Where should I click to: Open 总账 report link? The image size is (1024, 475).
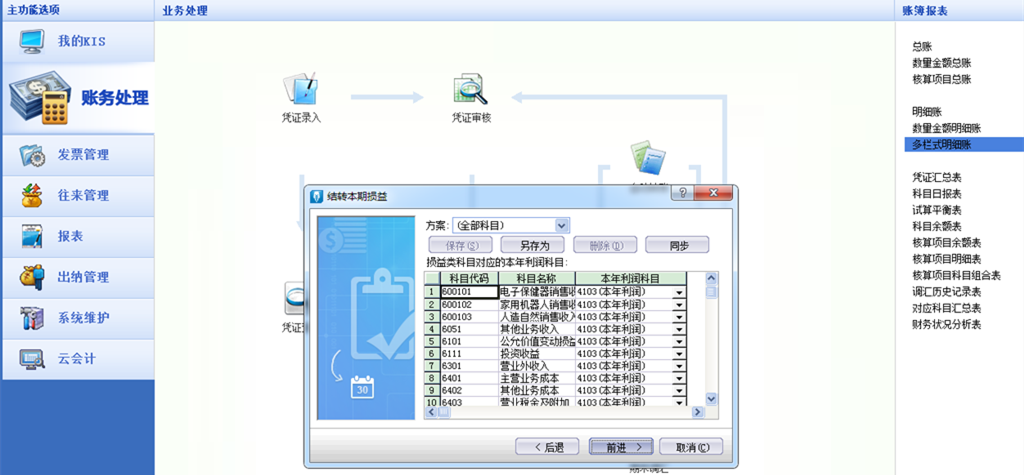coord(922,47)
